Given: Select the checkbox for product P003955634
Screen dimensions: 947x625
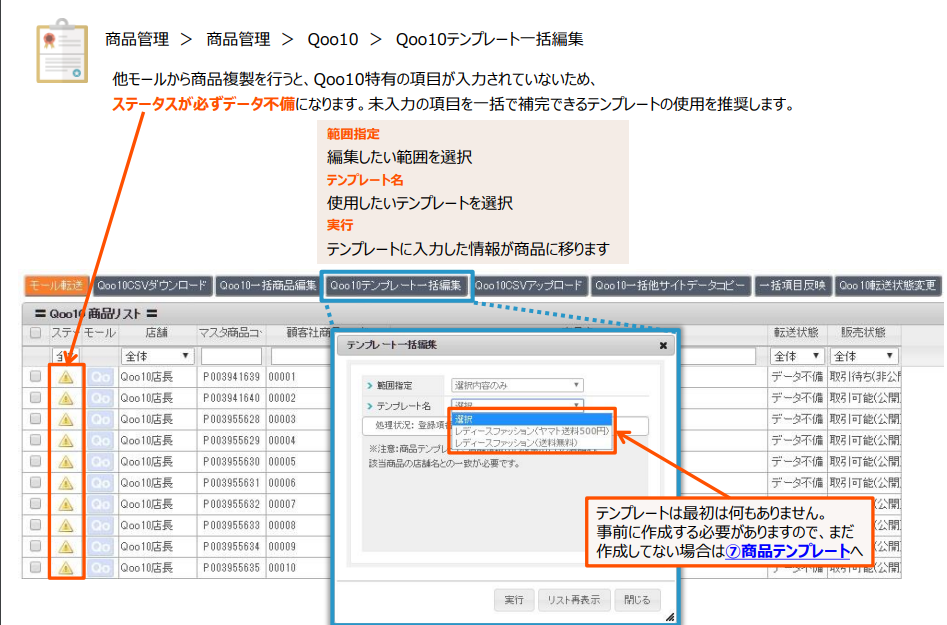Looking at the screenshot, I should [x=36, y=546].
